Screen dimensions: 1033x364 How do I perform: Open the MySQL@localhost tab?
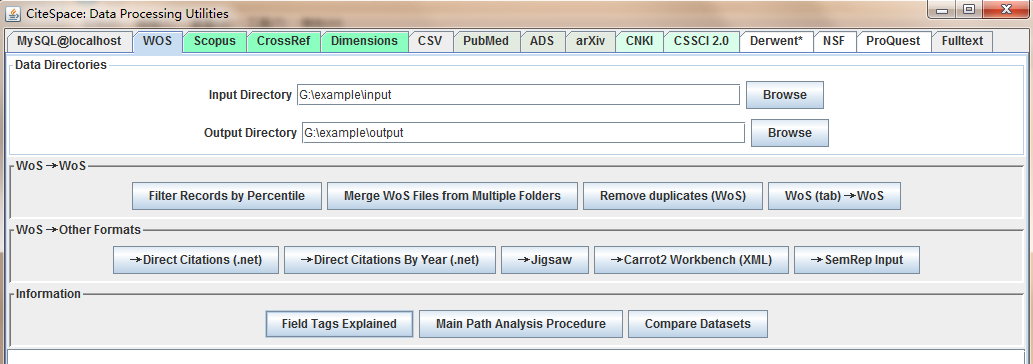coord(69,41)
